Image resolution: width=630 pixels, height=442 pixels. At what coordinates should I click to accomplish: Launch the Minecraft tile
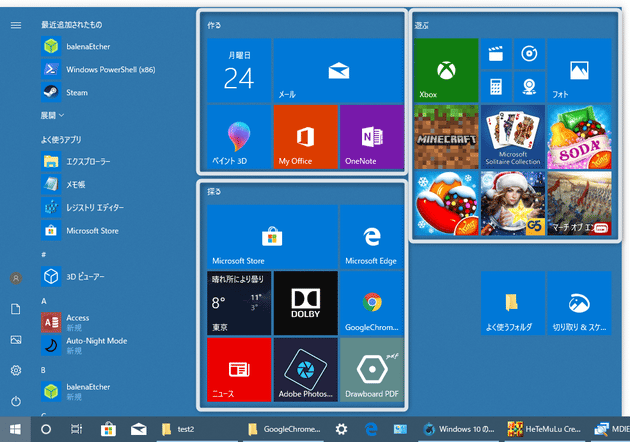[x=446, y=137]
